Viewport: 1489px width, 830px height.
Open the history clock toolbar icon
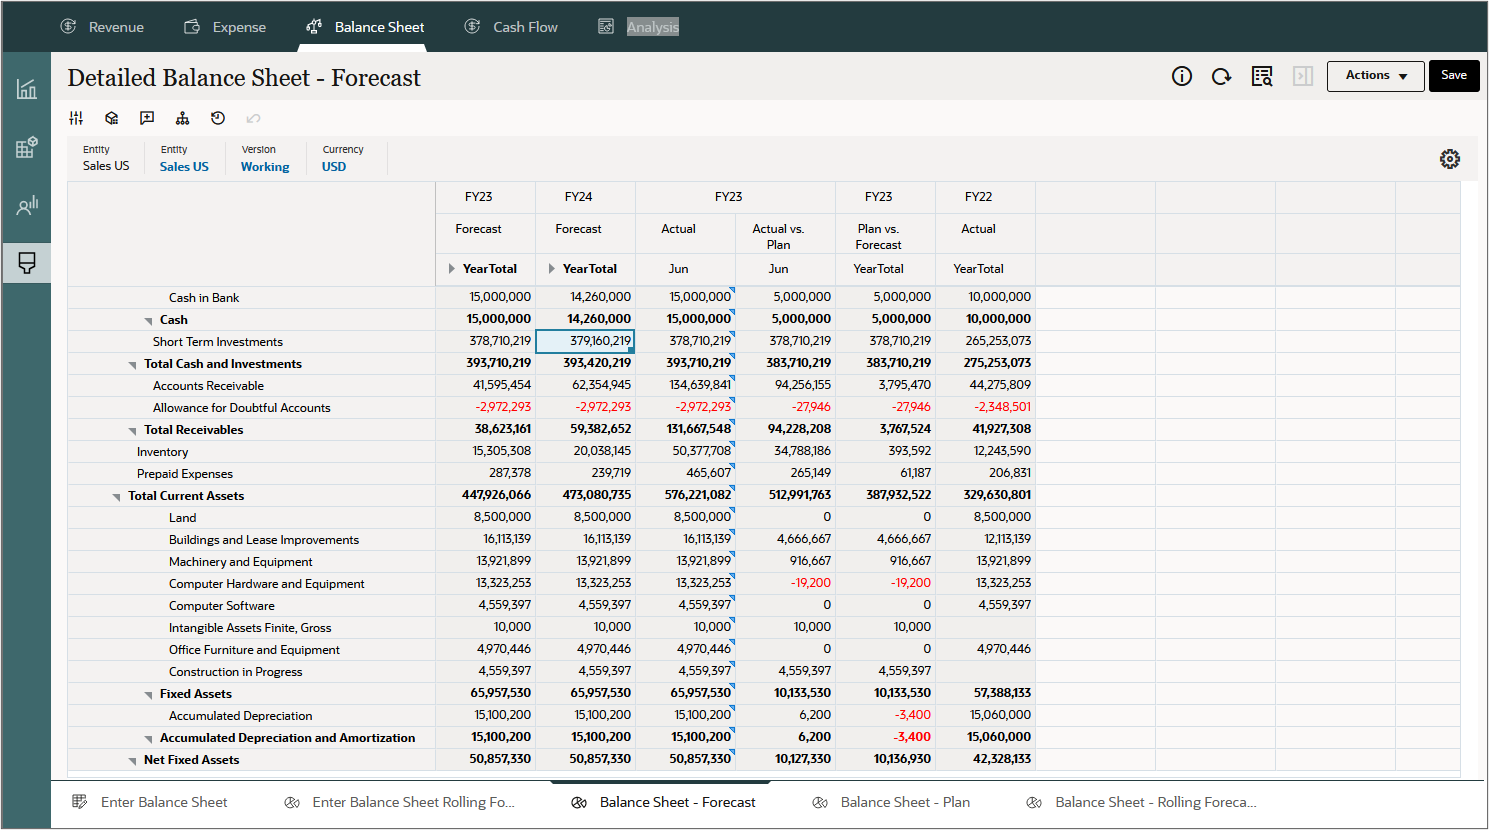218,118
